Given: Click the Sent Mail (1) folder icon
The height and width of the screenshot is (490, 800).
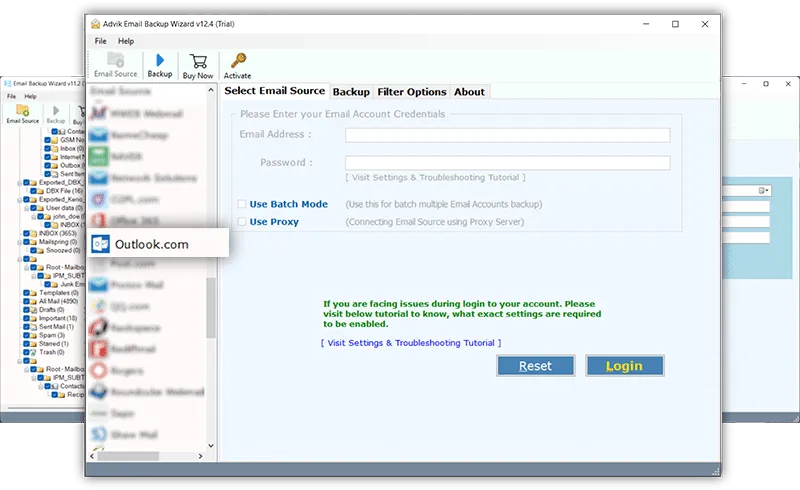Looking at the screenshot, I should [34, 327].
